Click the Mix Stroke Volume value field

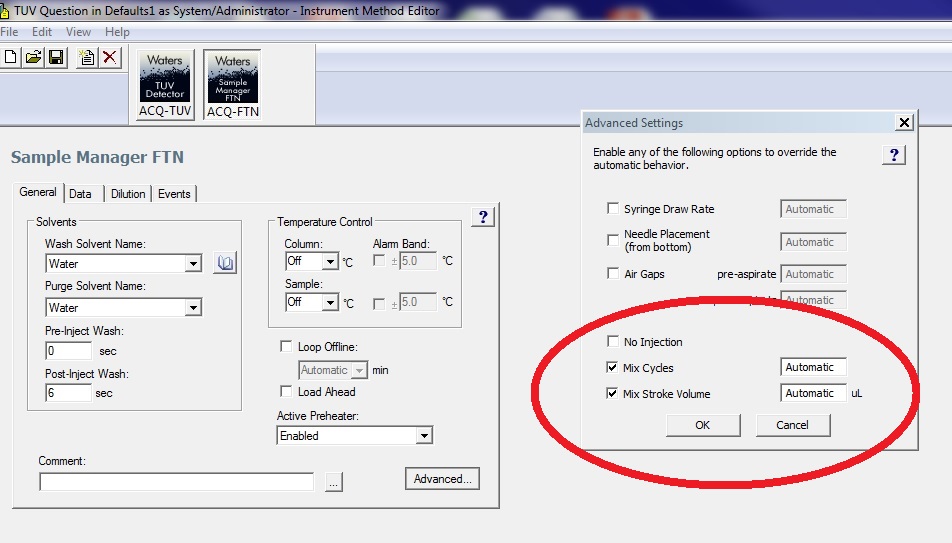813,393
